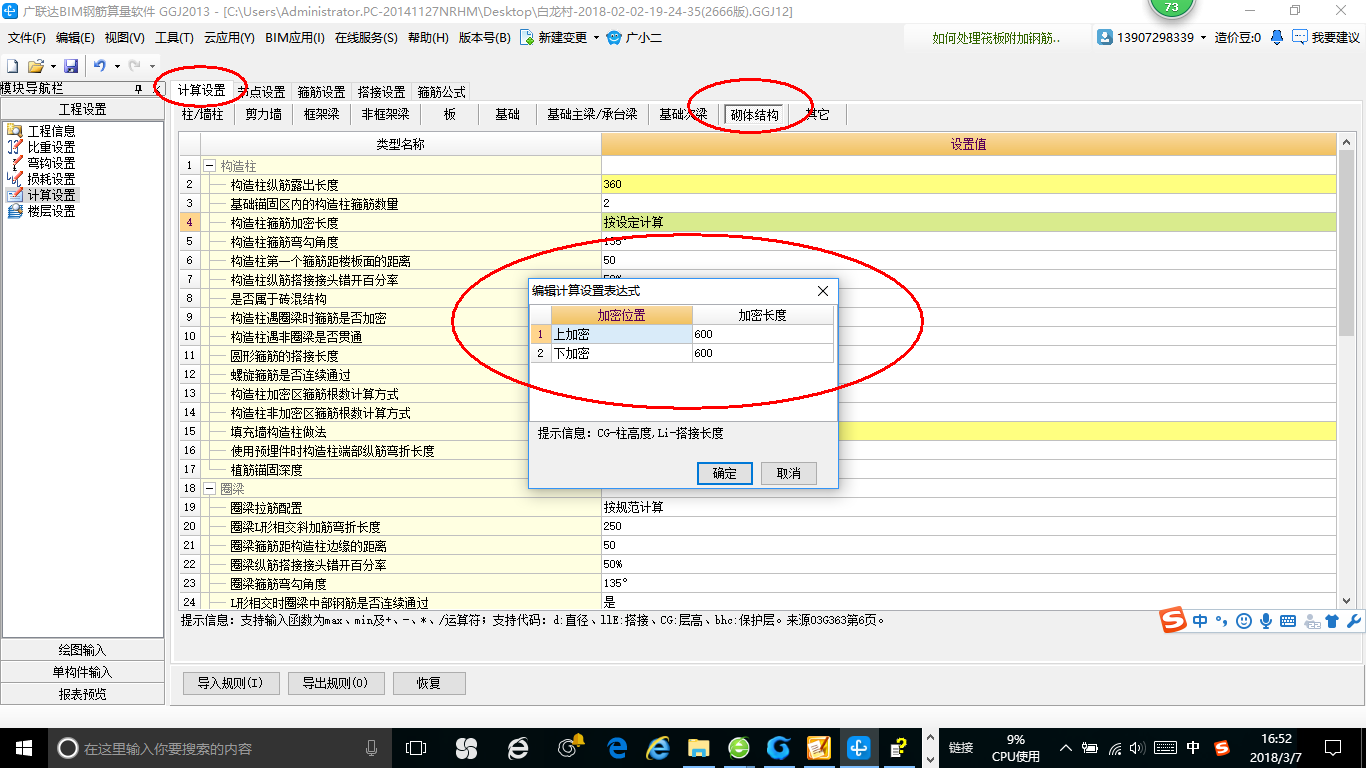Click the Sogou emoji smiley icon

pyautogui.click(x=1243, y=621)
